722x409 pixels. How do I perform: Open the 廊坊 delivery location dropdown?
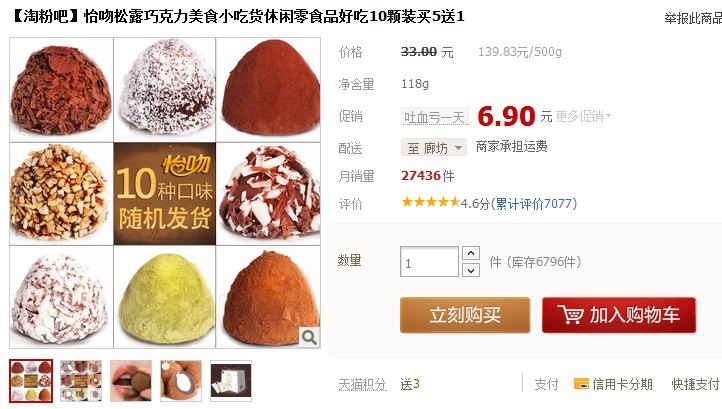tap(434, 148)
